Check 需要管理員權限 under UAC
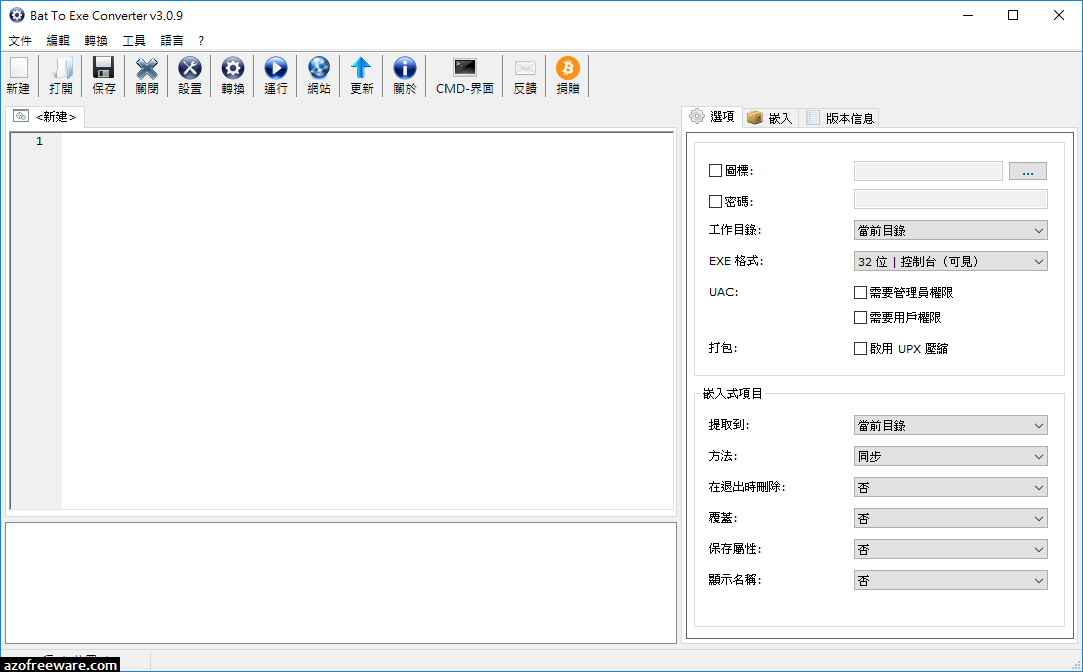This screenshot has width=1083, height=672. pyautogui.click(x=860, y=293)
